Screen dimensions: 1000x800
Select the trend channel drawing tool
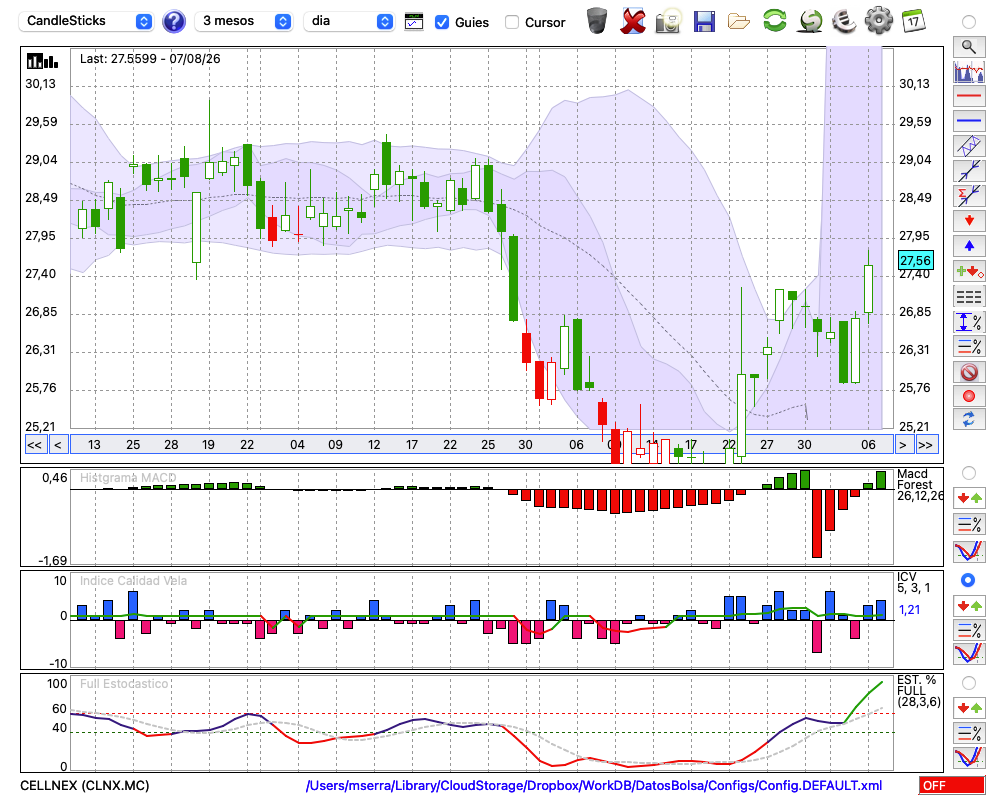tap(969, 146)
